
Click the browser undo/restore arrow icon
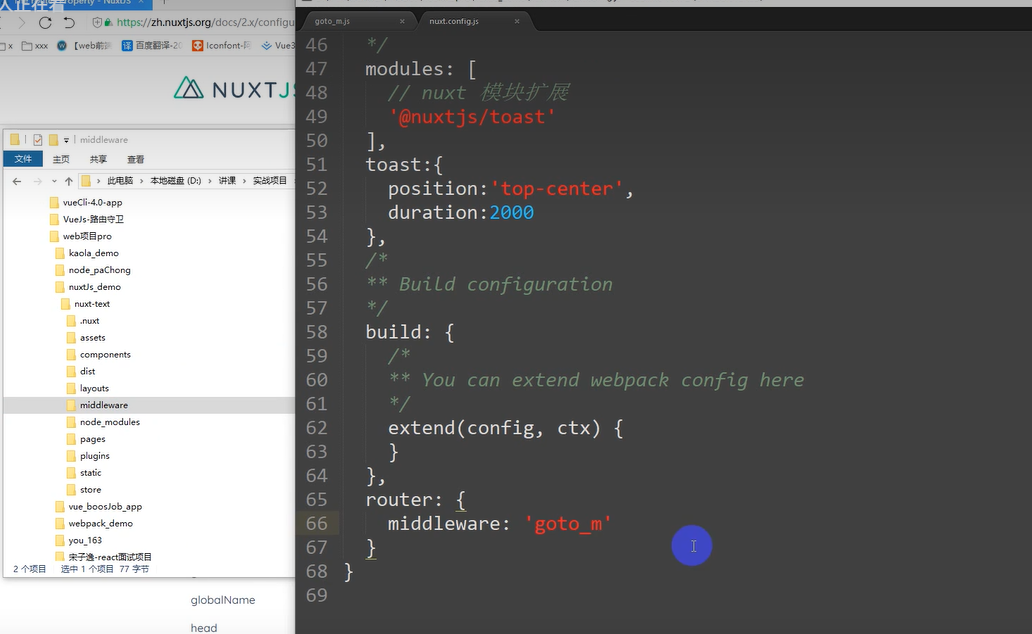click(x=69, y=22)
